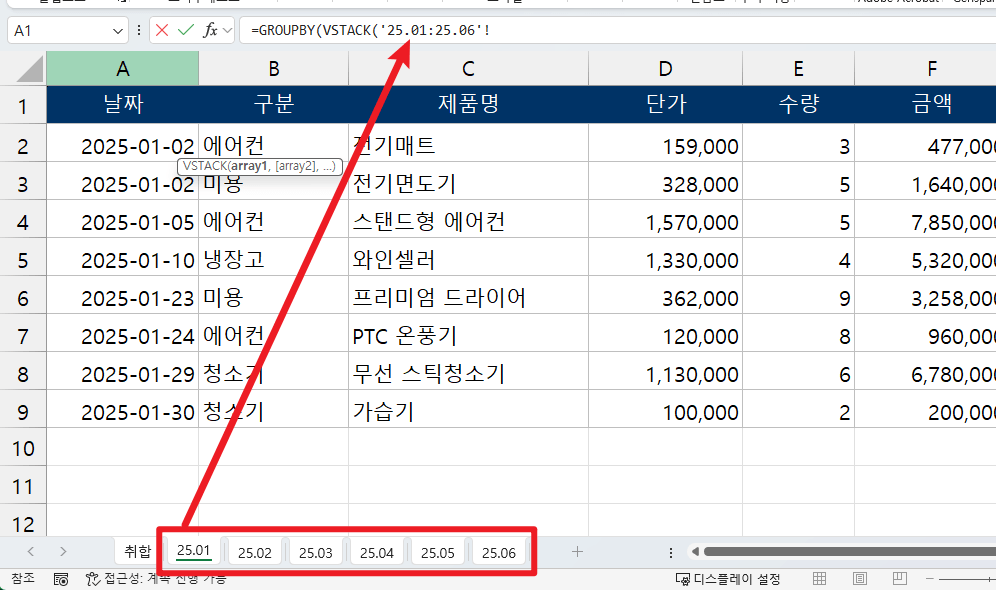Viewport: 996px width, 590px height.
Task: Select column C header
Action: pos(468,69)
